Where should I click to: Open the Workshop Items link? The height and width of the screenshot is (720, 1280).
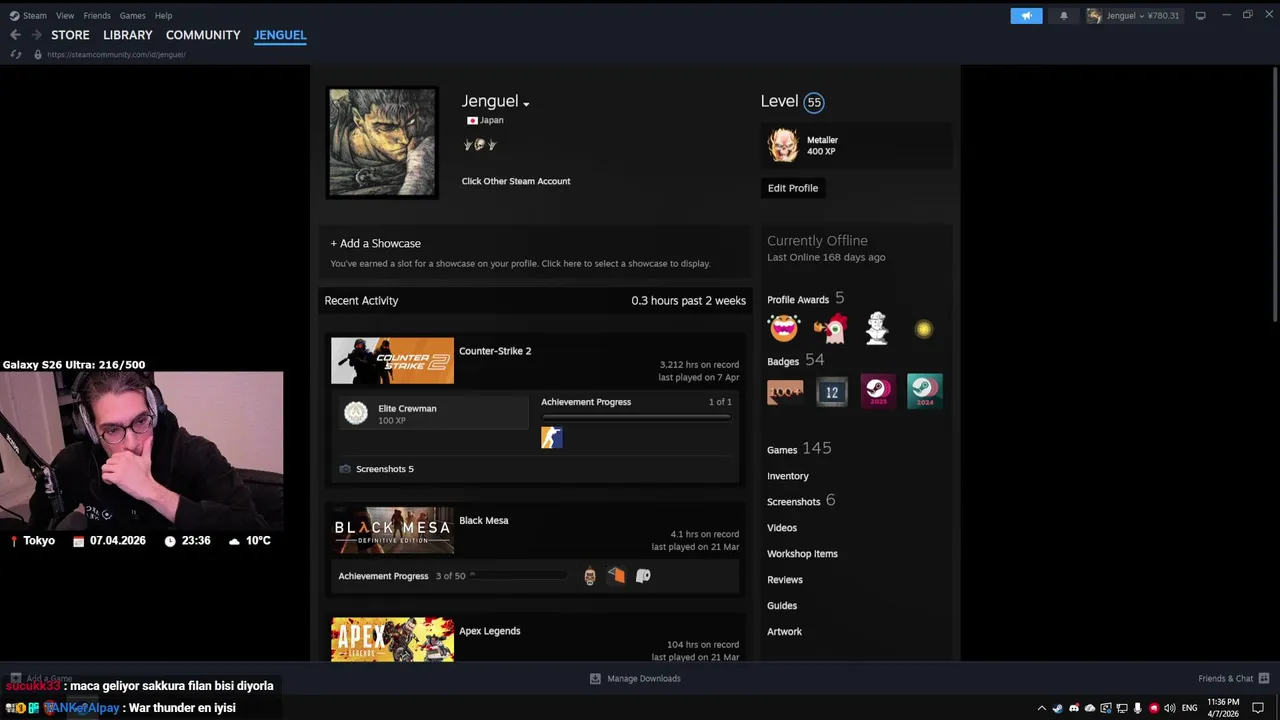coord(802,554)
